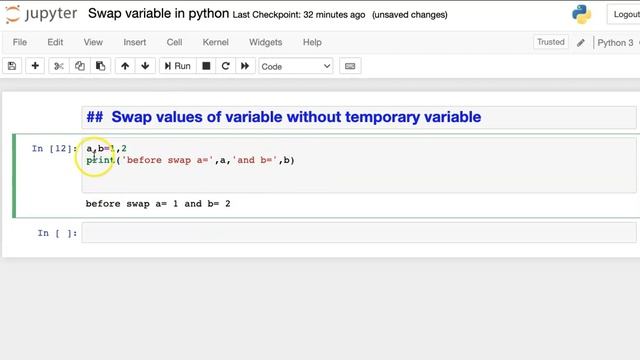Click the Trusted notebook button
This screenshot has height=360, width=640.
pos(551,42)
